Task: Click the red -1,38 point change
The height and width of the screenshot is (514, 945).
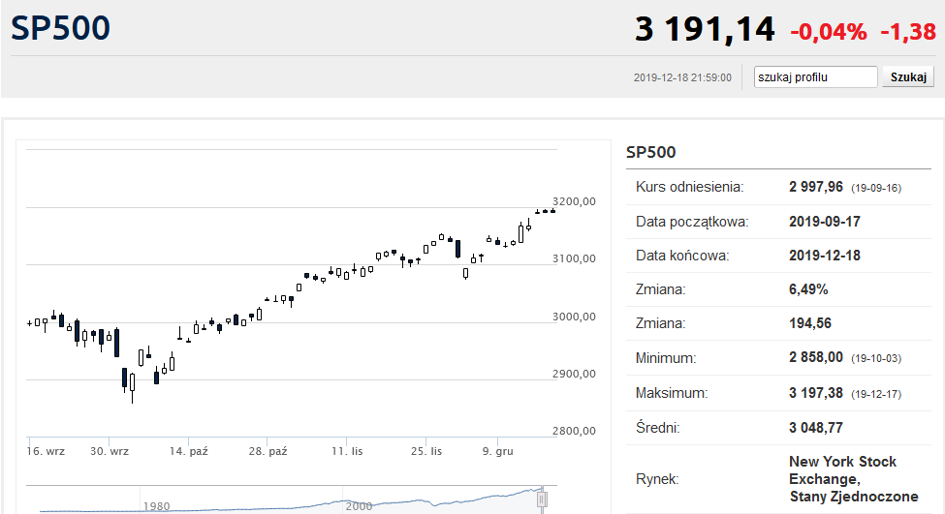Action: (x=908, y=31)
